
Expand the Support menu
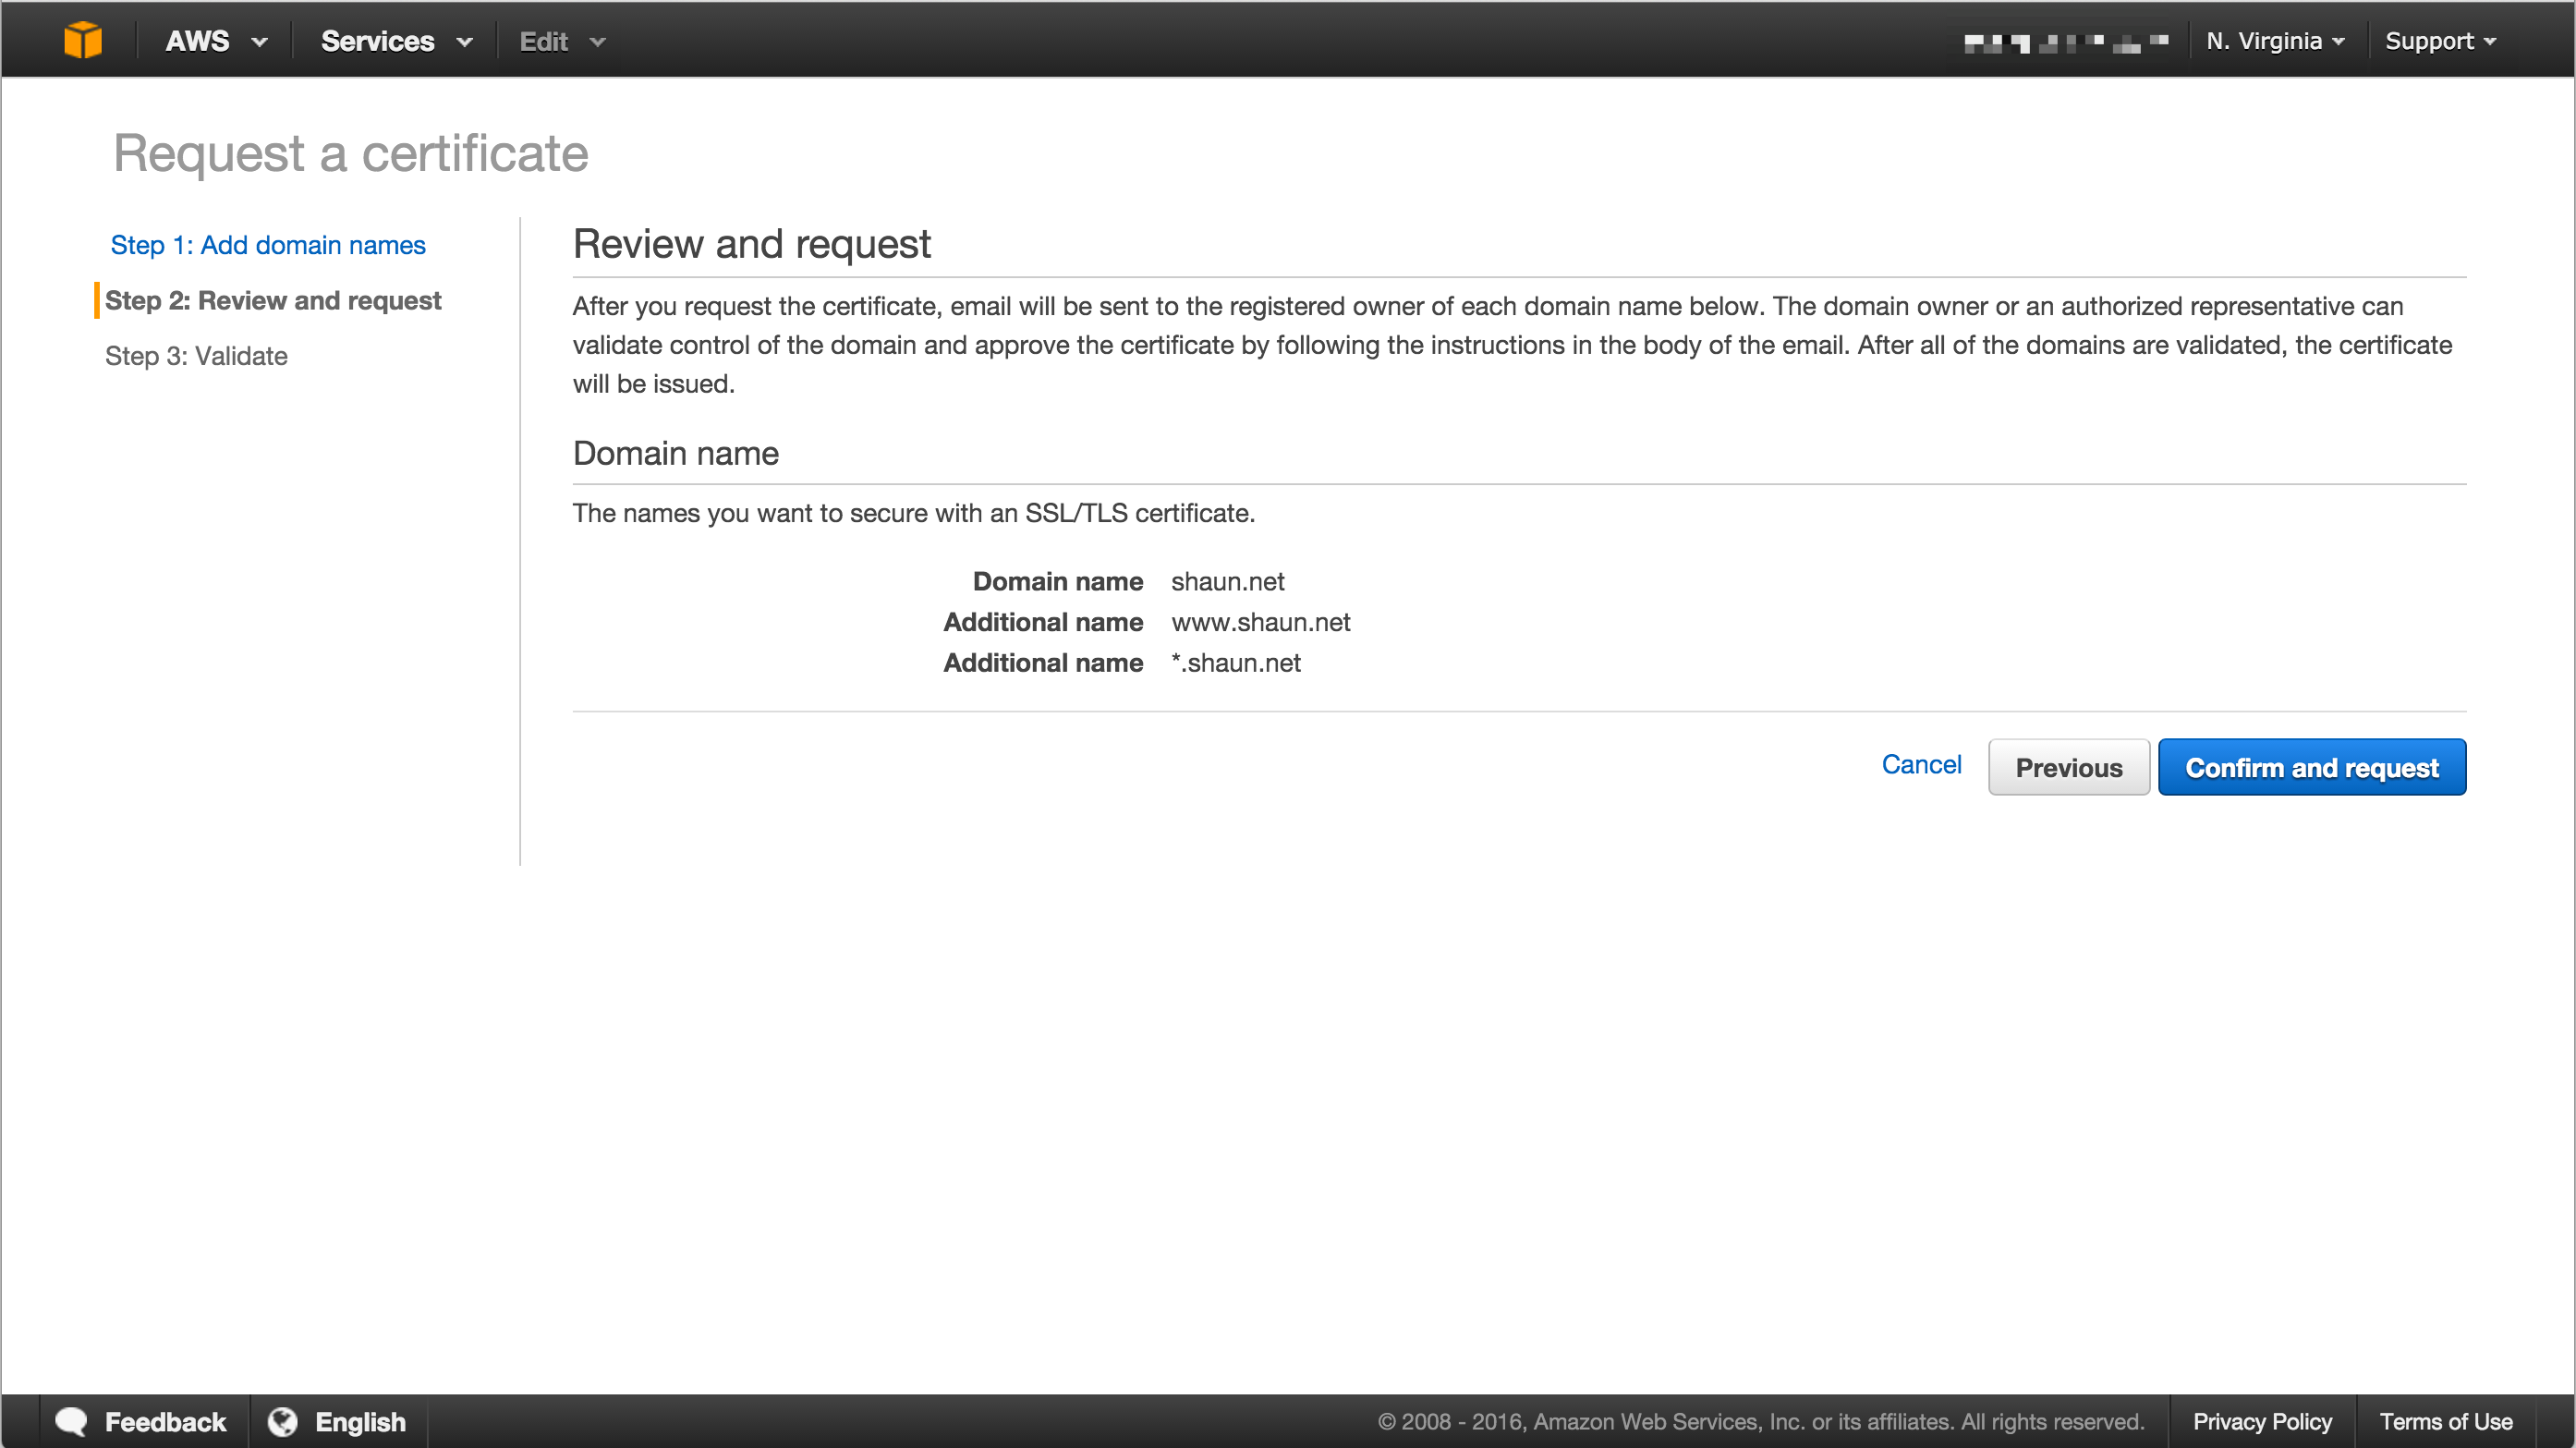tap(2440, 41)
